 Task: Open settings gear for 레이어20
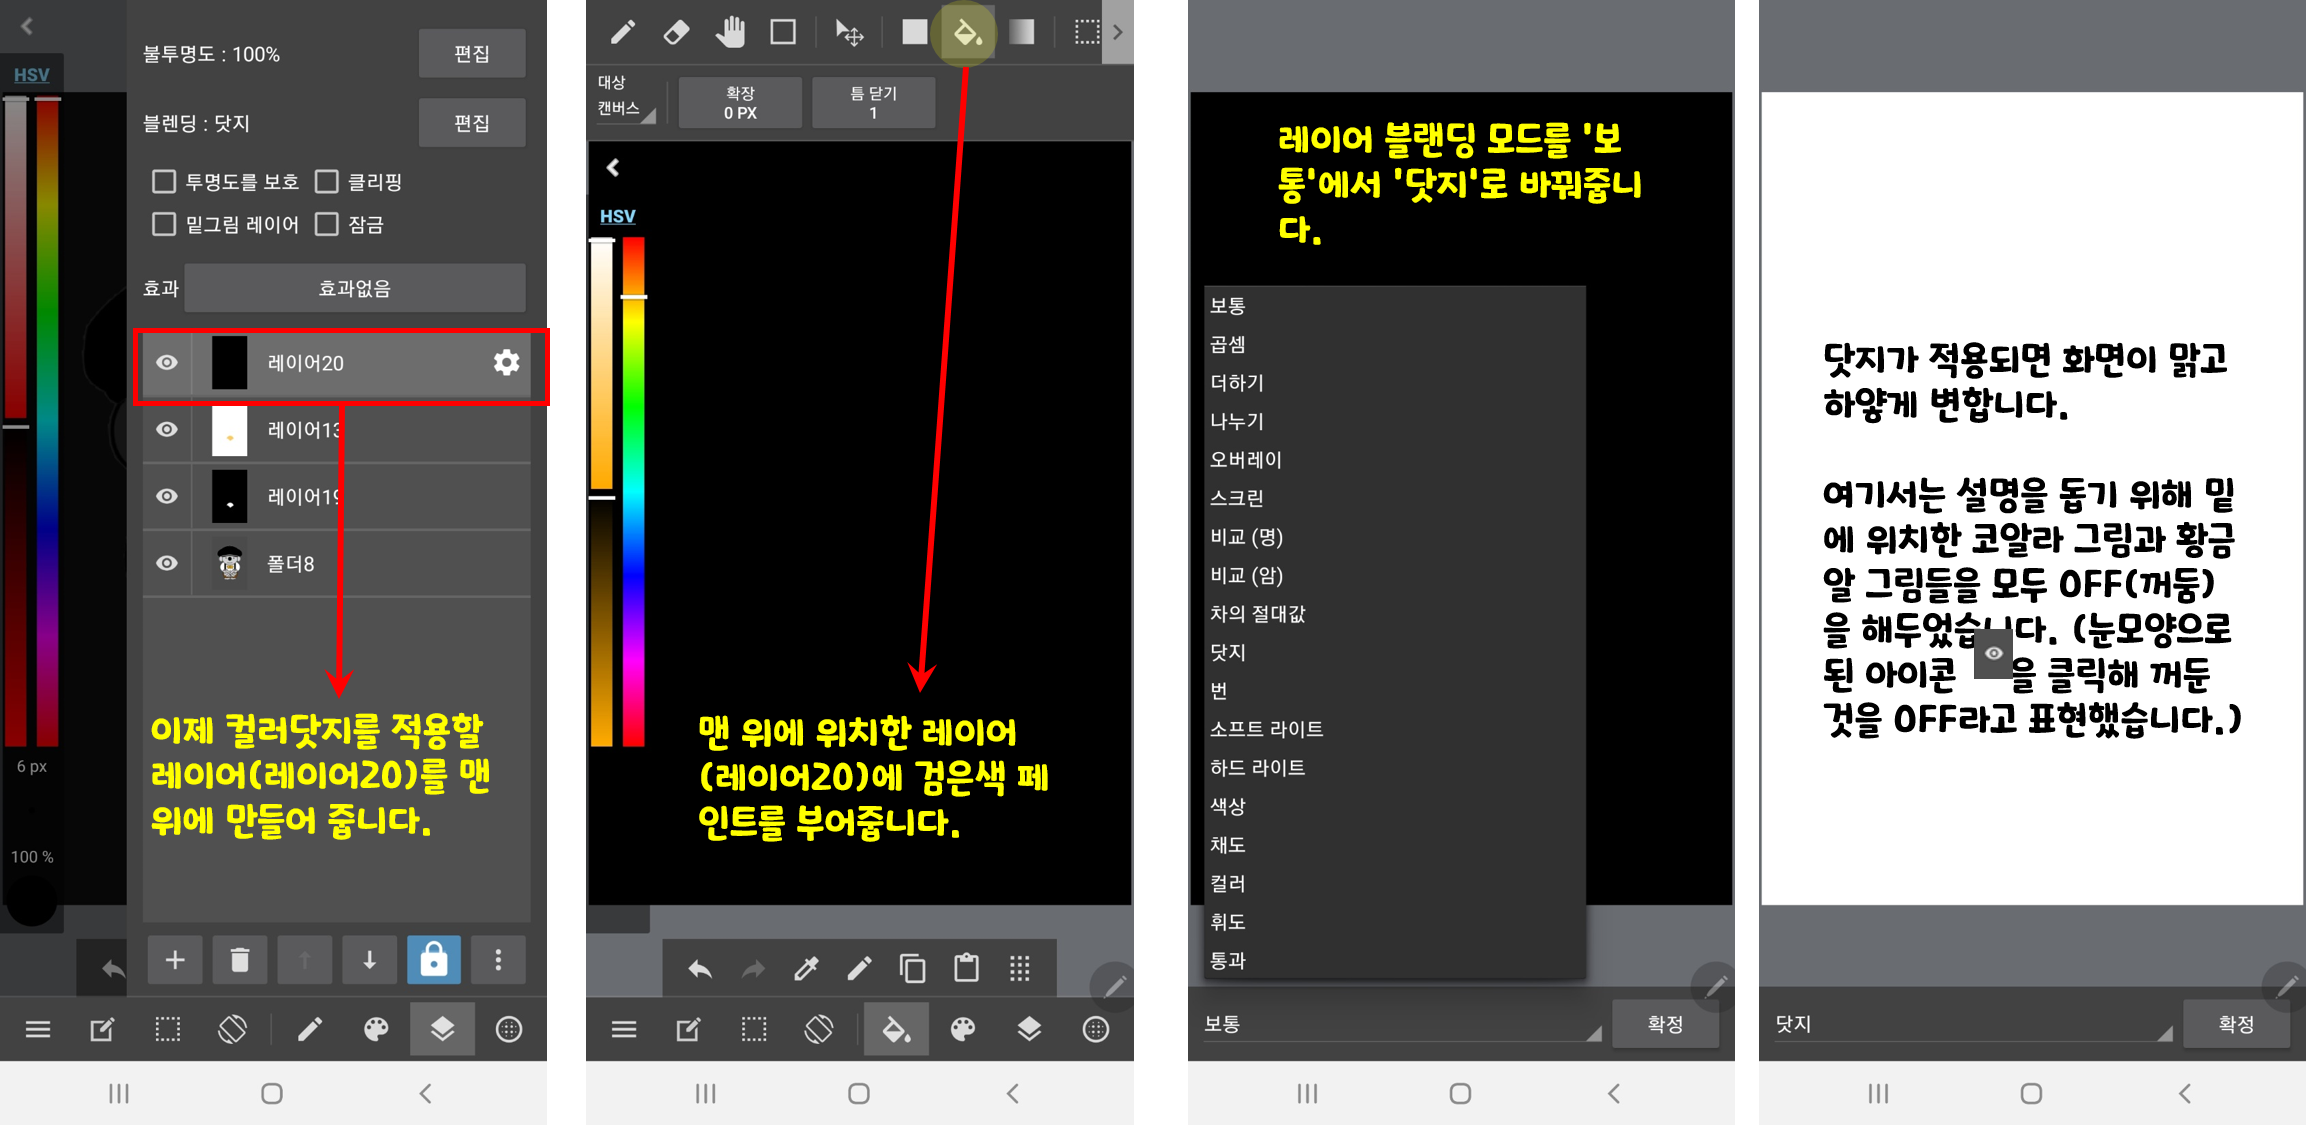point(507,363)
